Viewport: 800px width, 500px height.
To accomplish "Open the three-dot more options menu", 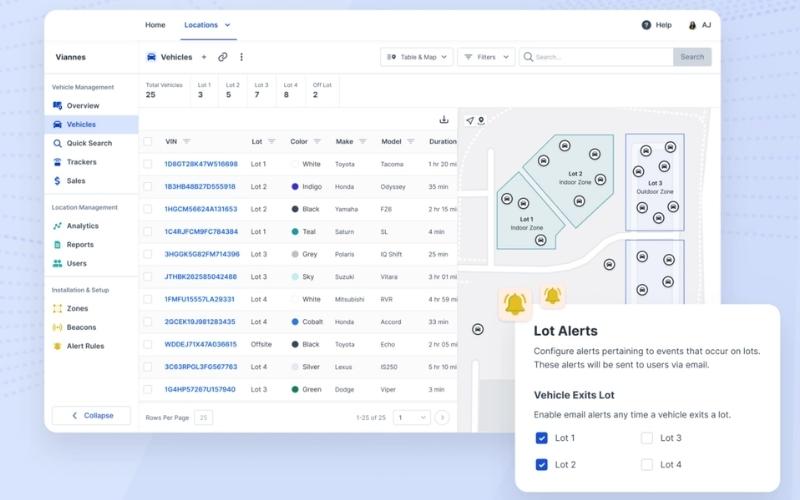I will click(241, 57).
